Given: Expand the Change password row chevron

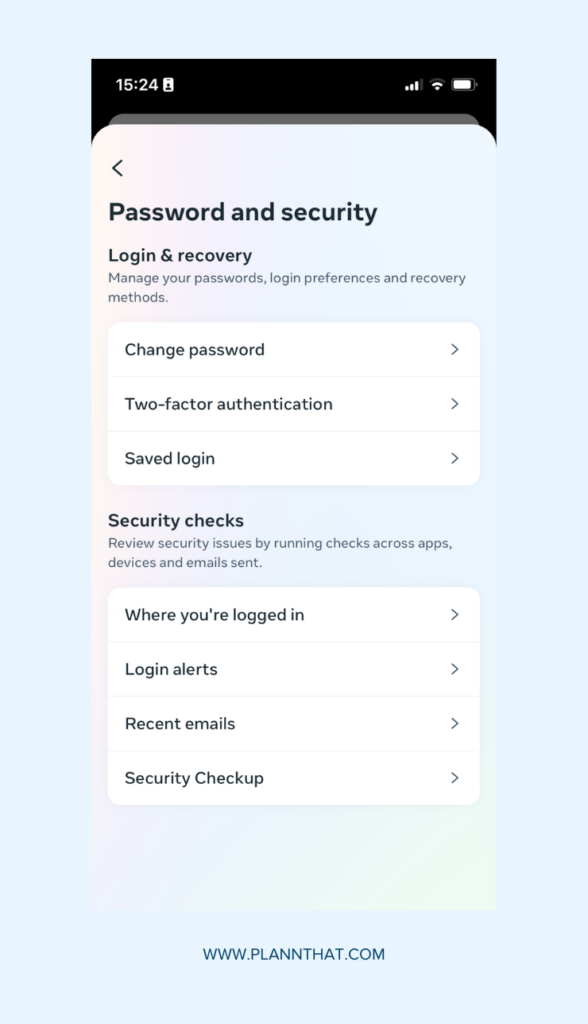Looking at the screenshot, I should (x=455, y=349).
